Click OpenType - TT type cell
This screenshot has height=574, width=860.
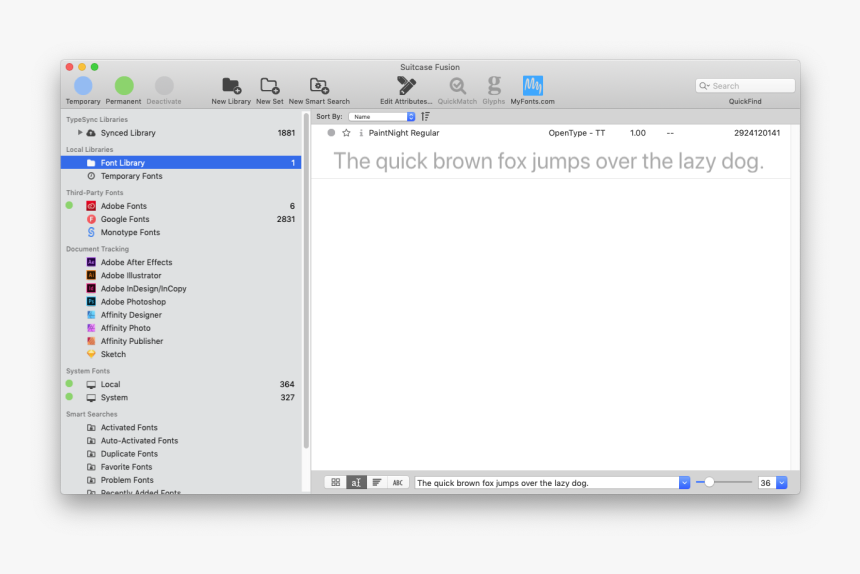[x=576, y=133]
